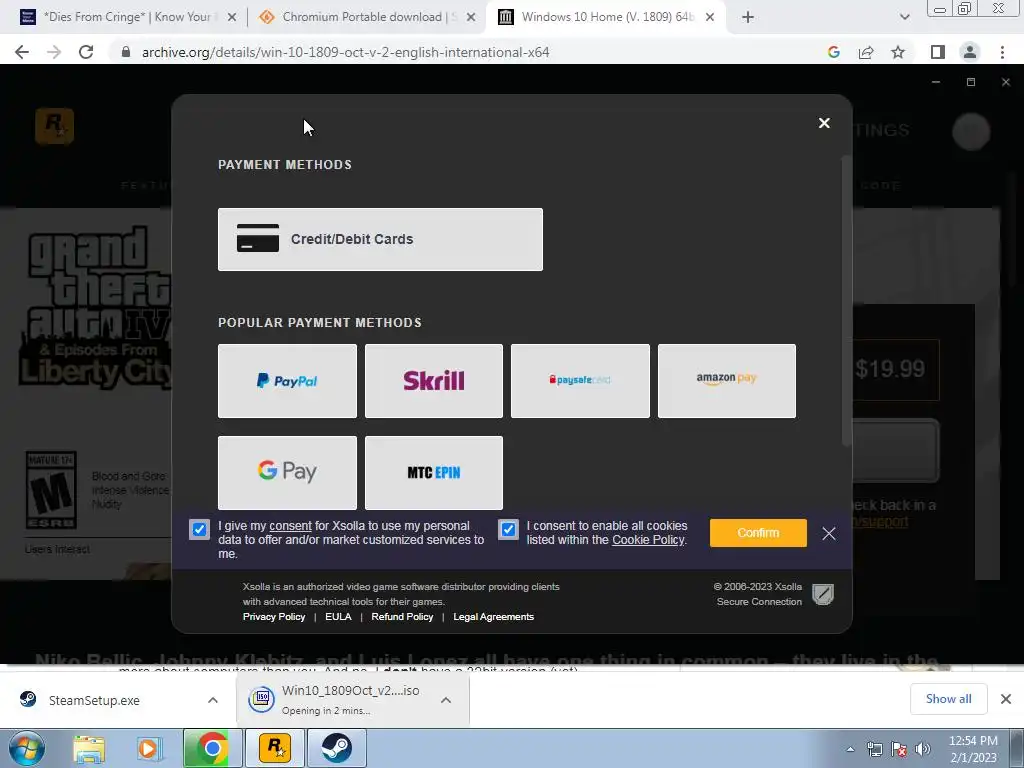The height and width of the screenshot is (768, 1024).
Task: Reload the current page
Action: [x=86, y=52]
